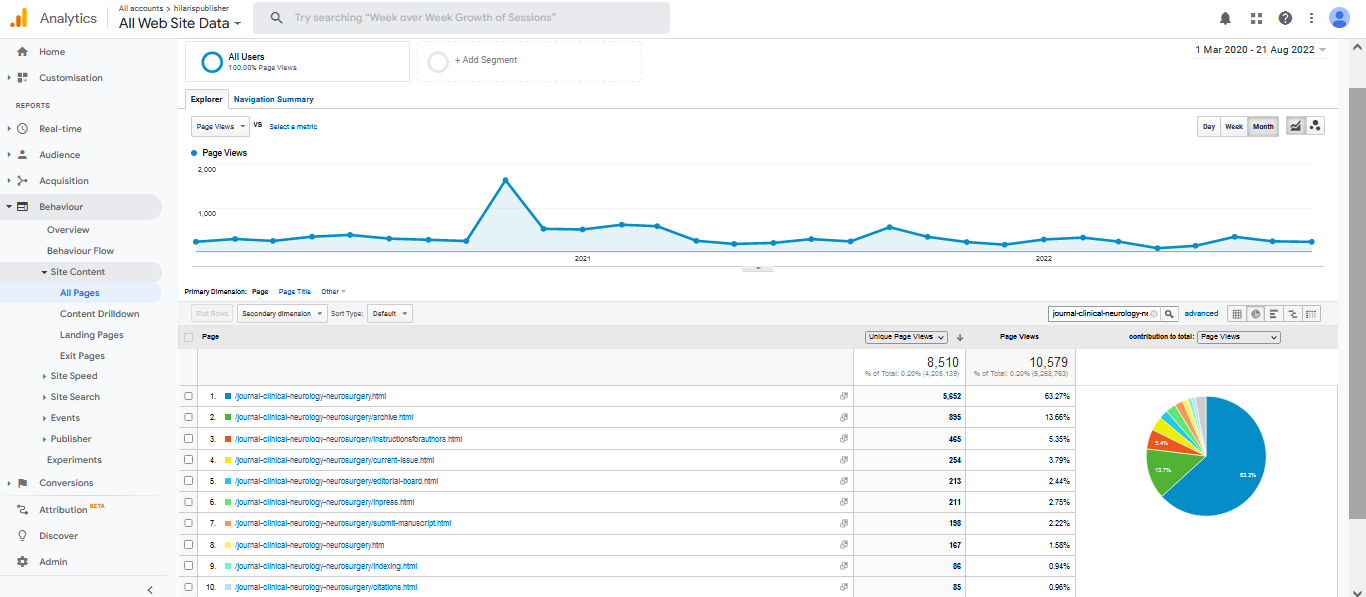Switch to motion chart view icon
1366x597 pixels.
(1315, 126)
